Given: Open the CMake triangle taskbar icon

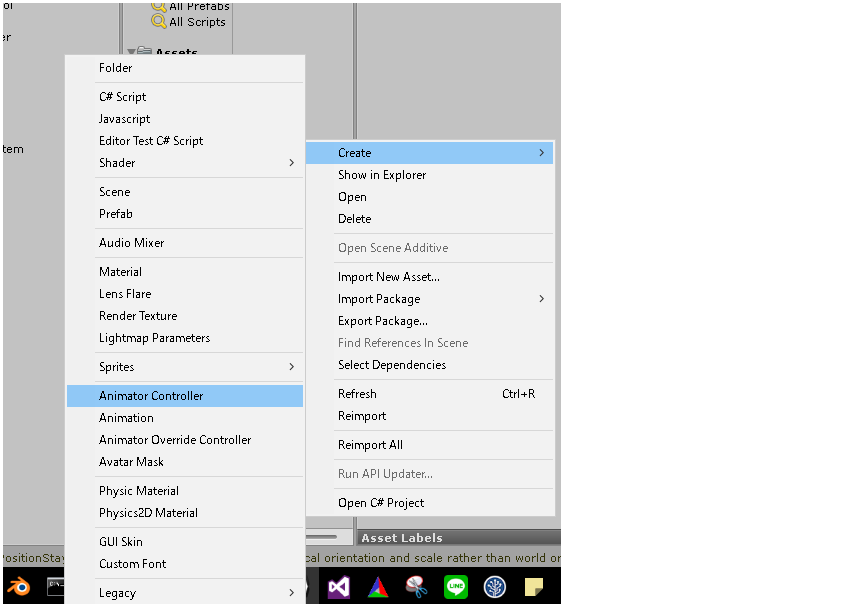Looking at the screenshot, I should coord(378,587).
